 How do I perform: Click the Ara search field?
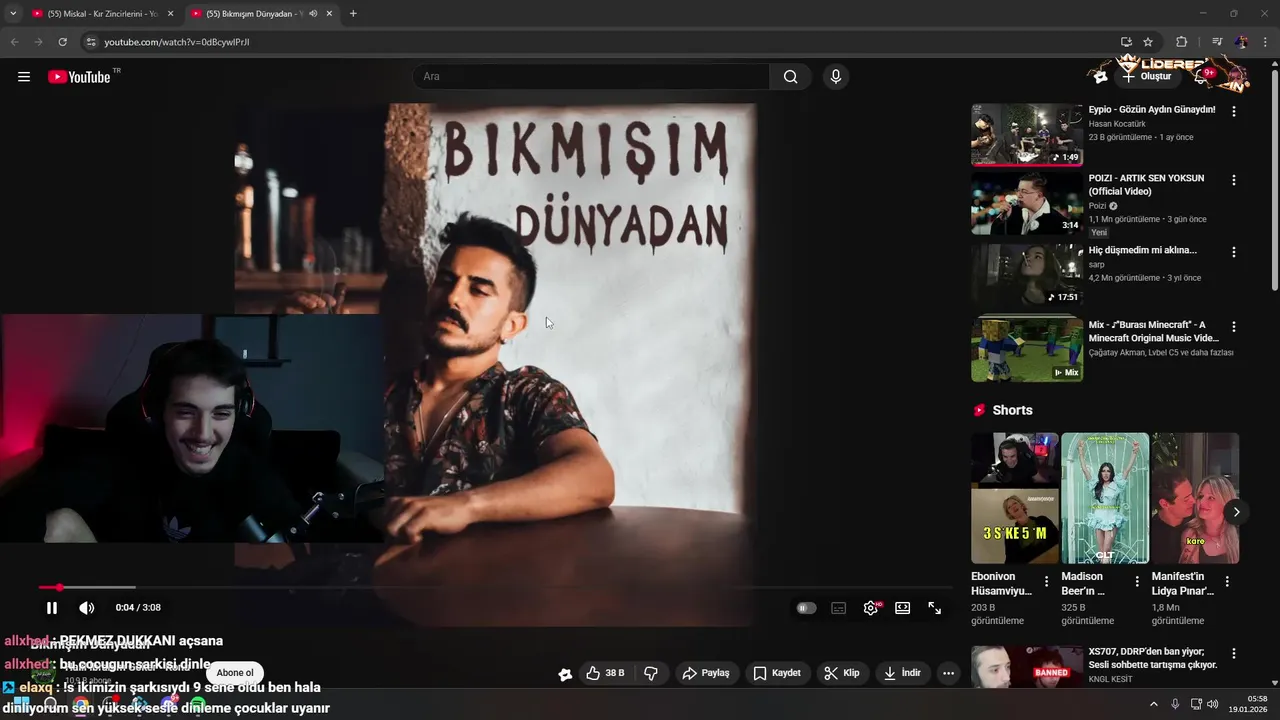point(590,77)
